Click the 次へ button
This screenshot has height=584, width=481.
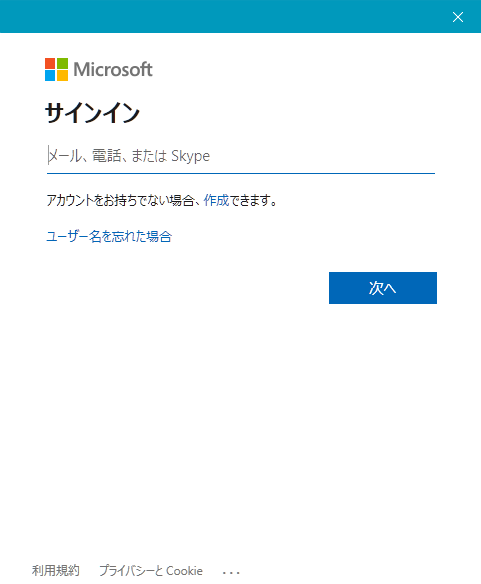point(383,288)
